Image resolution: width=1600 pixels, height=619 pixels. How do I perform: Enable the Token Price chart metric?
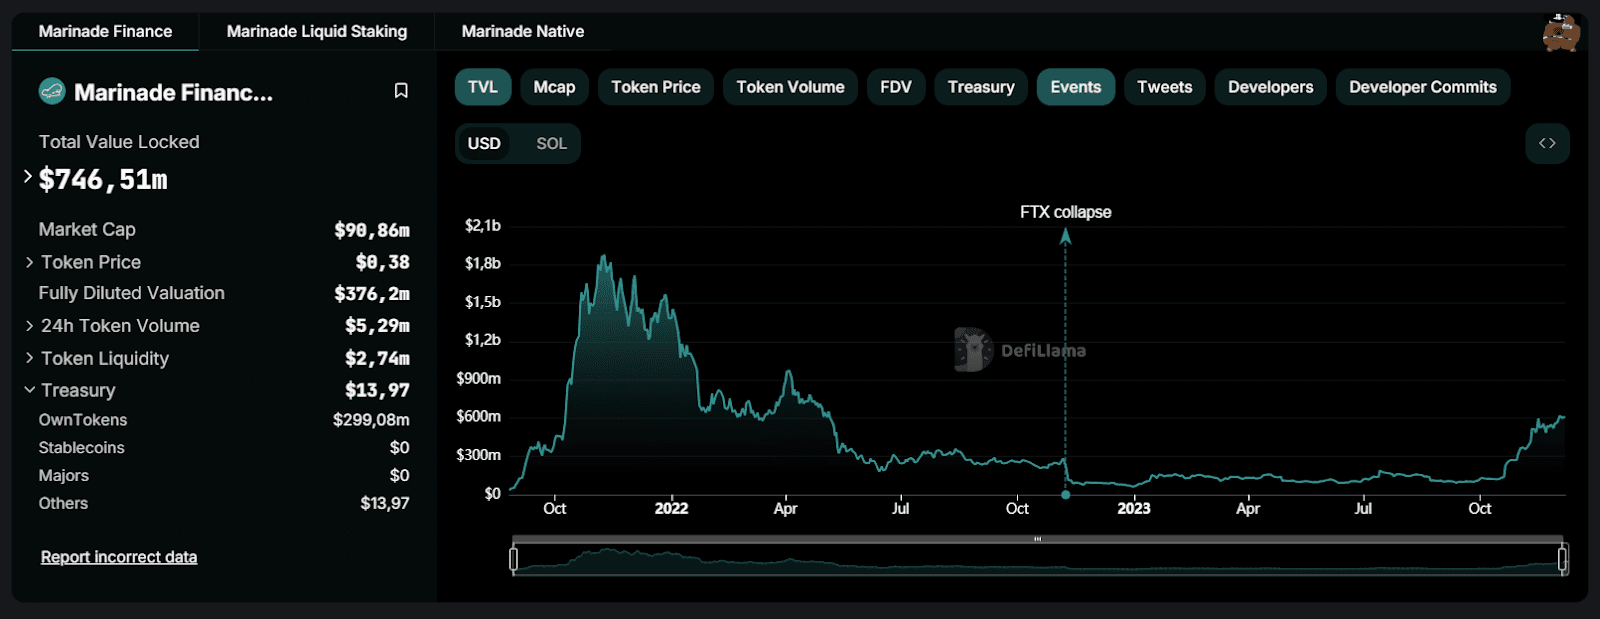coord(656,87)
